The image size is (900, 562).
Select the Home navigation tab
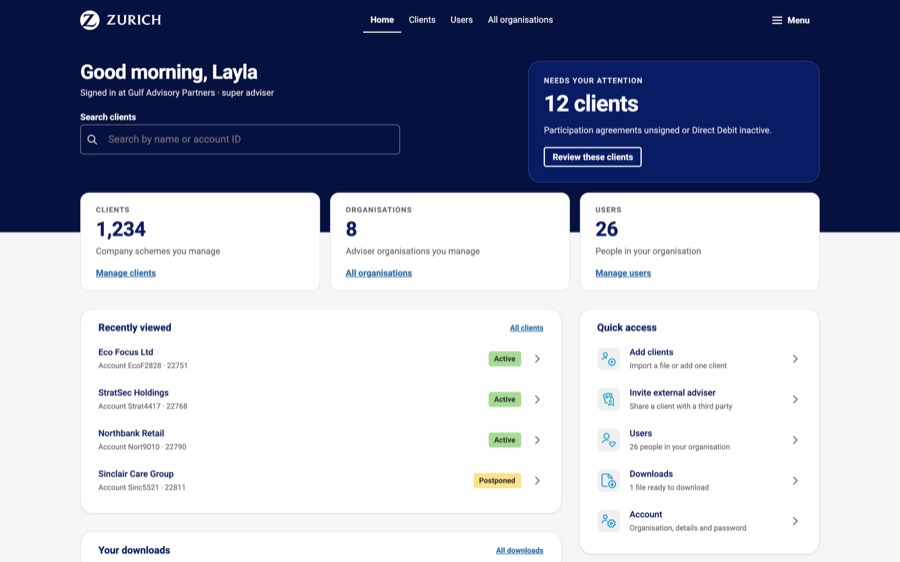[x=382, y=20]
